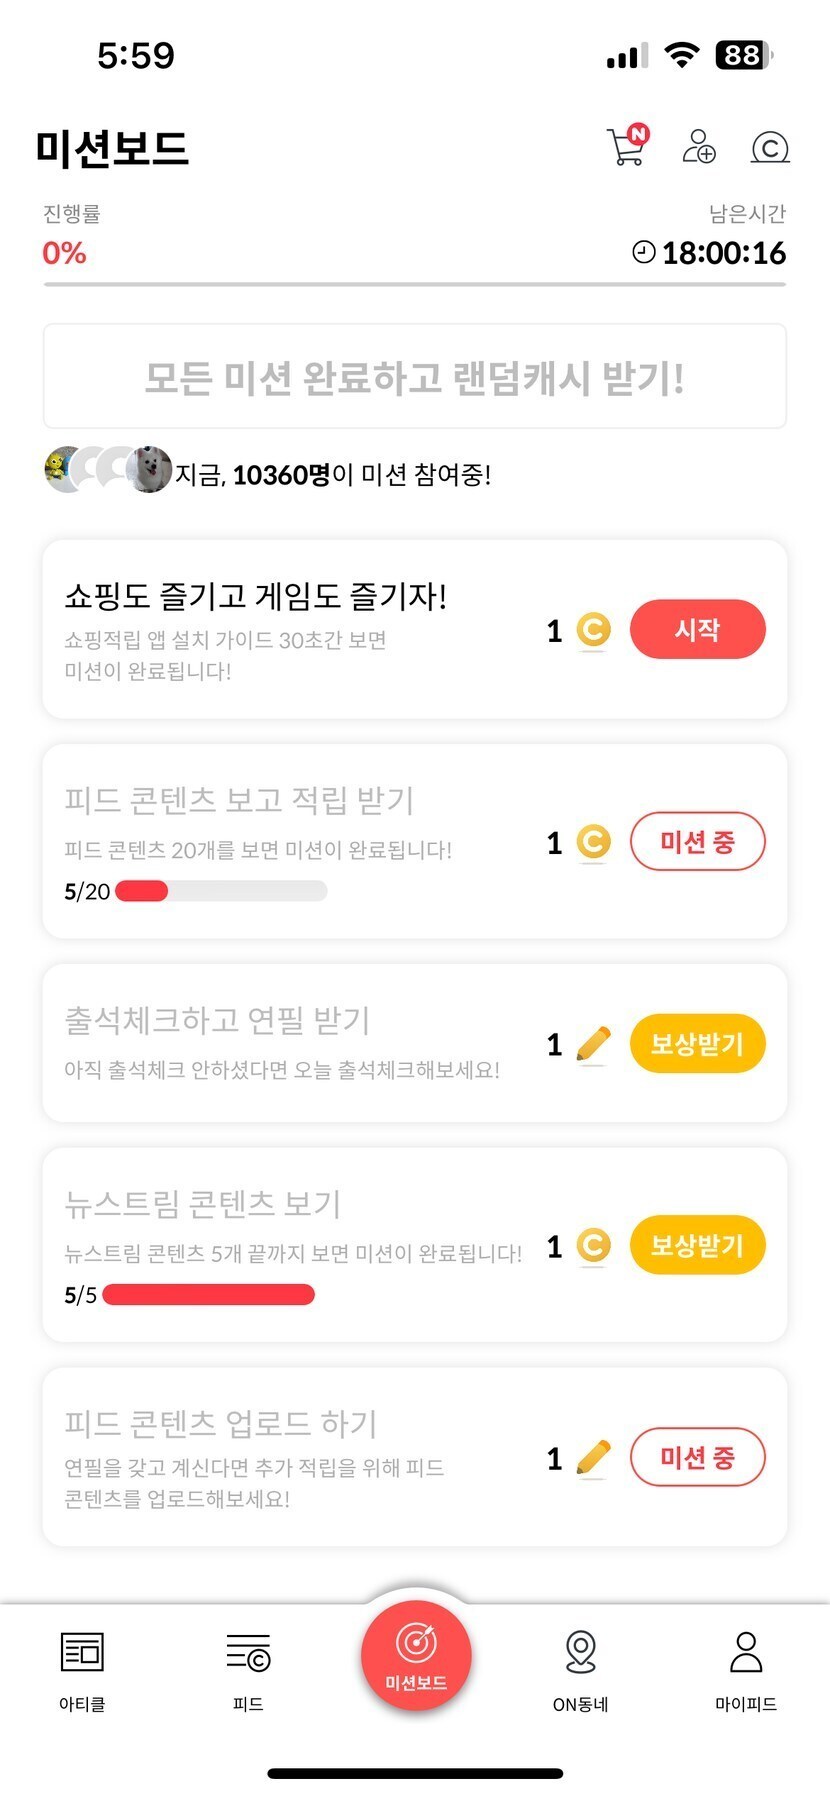
Task: Tap the 5/20 feed progress bar
Action: [221, 891]
